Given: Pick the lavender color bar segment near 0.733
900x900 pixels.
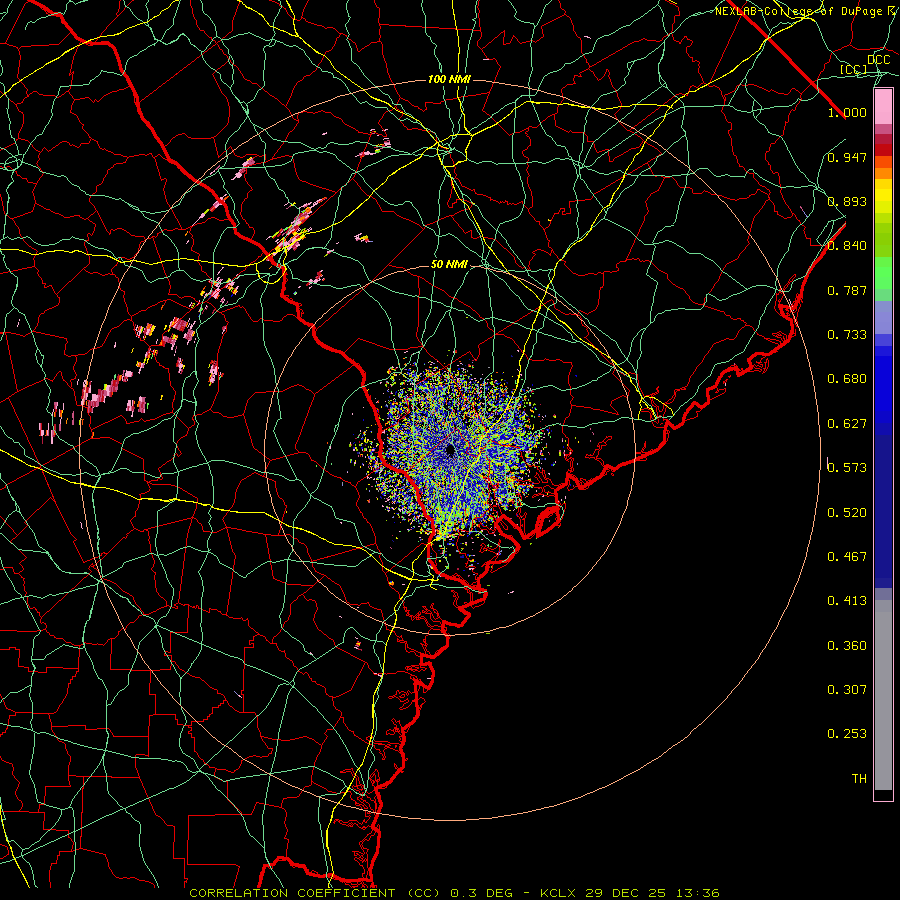Looking at the screenshot, I should (x=883, y=317).
